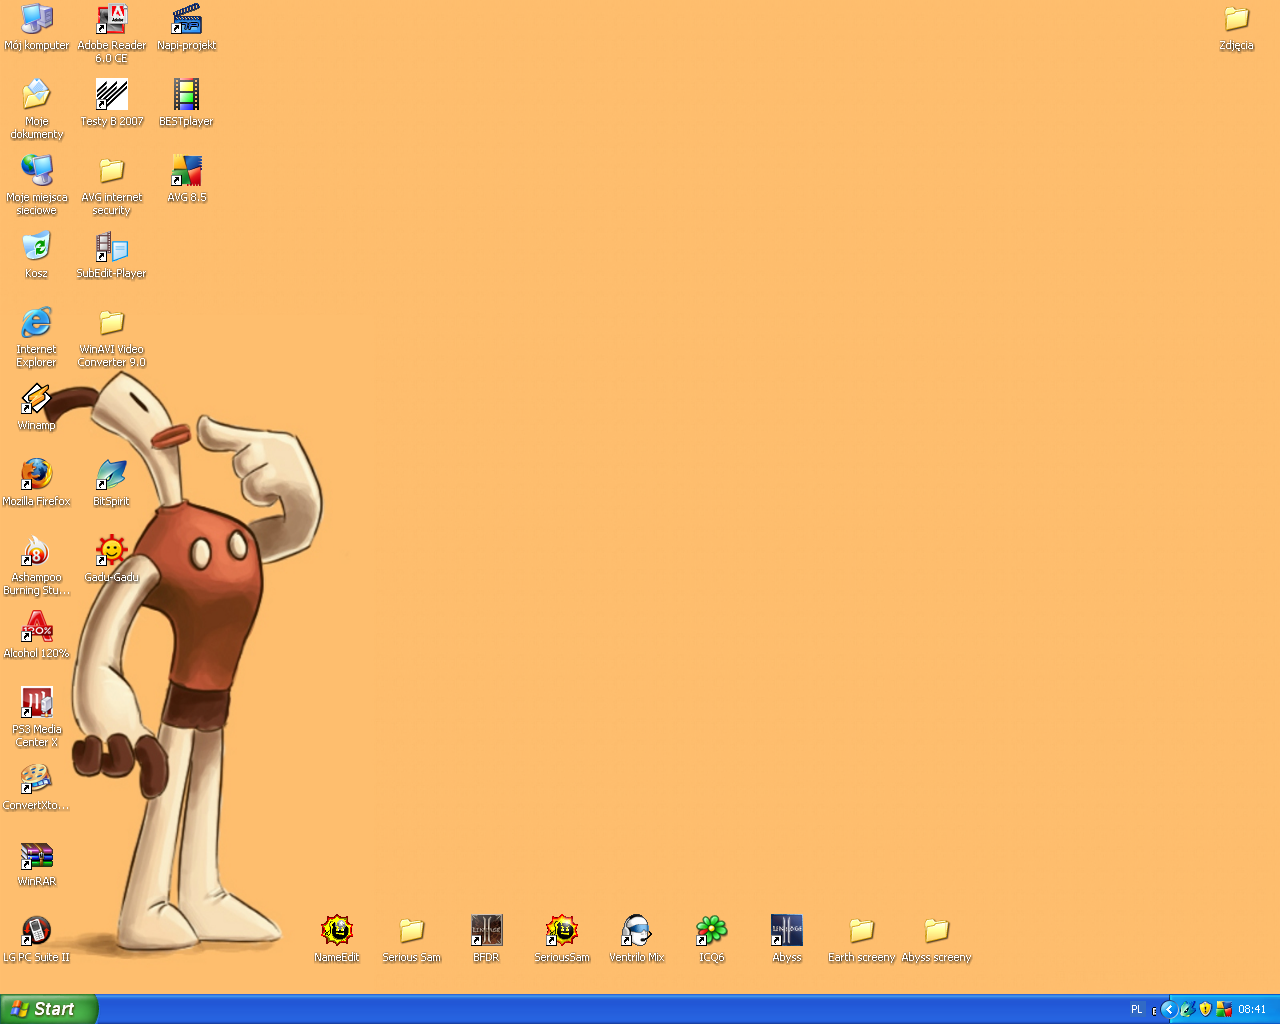Click the Abyss game shortcut
1280x1024 pixels.
click(787, 931)
